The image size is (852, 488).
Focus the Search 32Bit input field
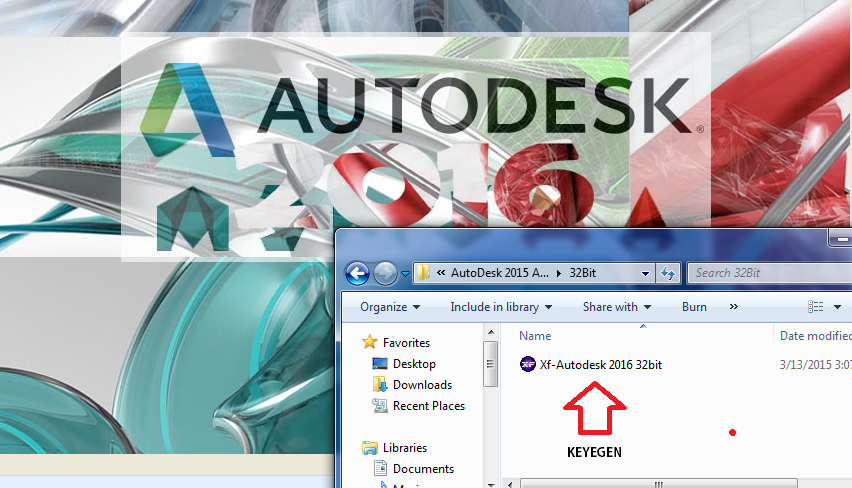coord(770,273)
